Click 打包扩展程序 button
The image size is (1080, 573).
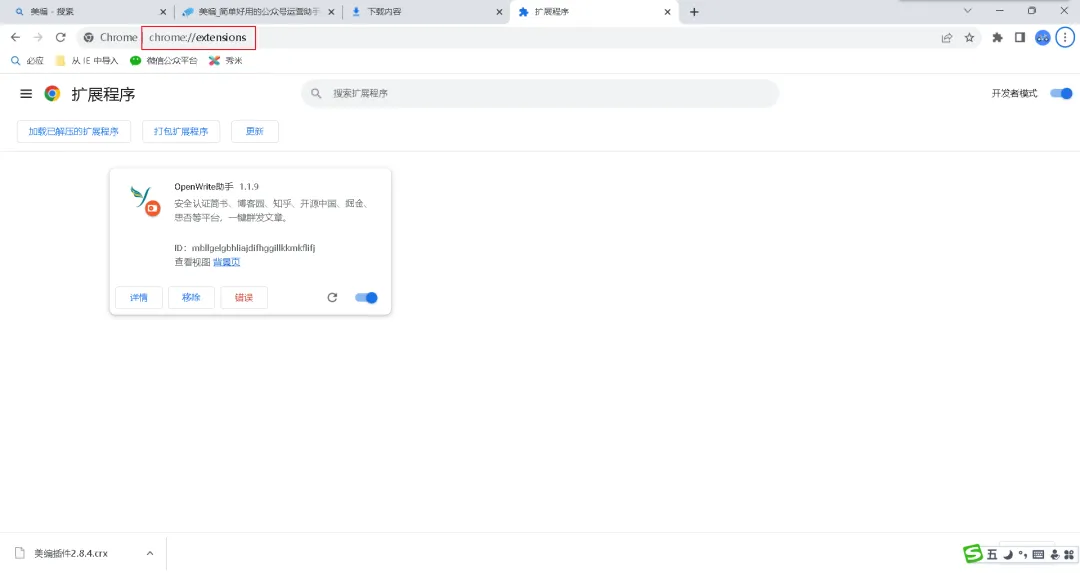[181, 132]
